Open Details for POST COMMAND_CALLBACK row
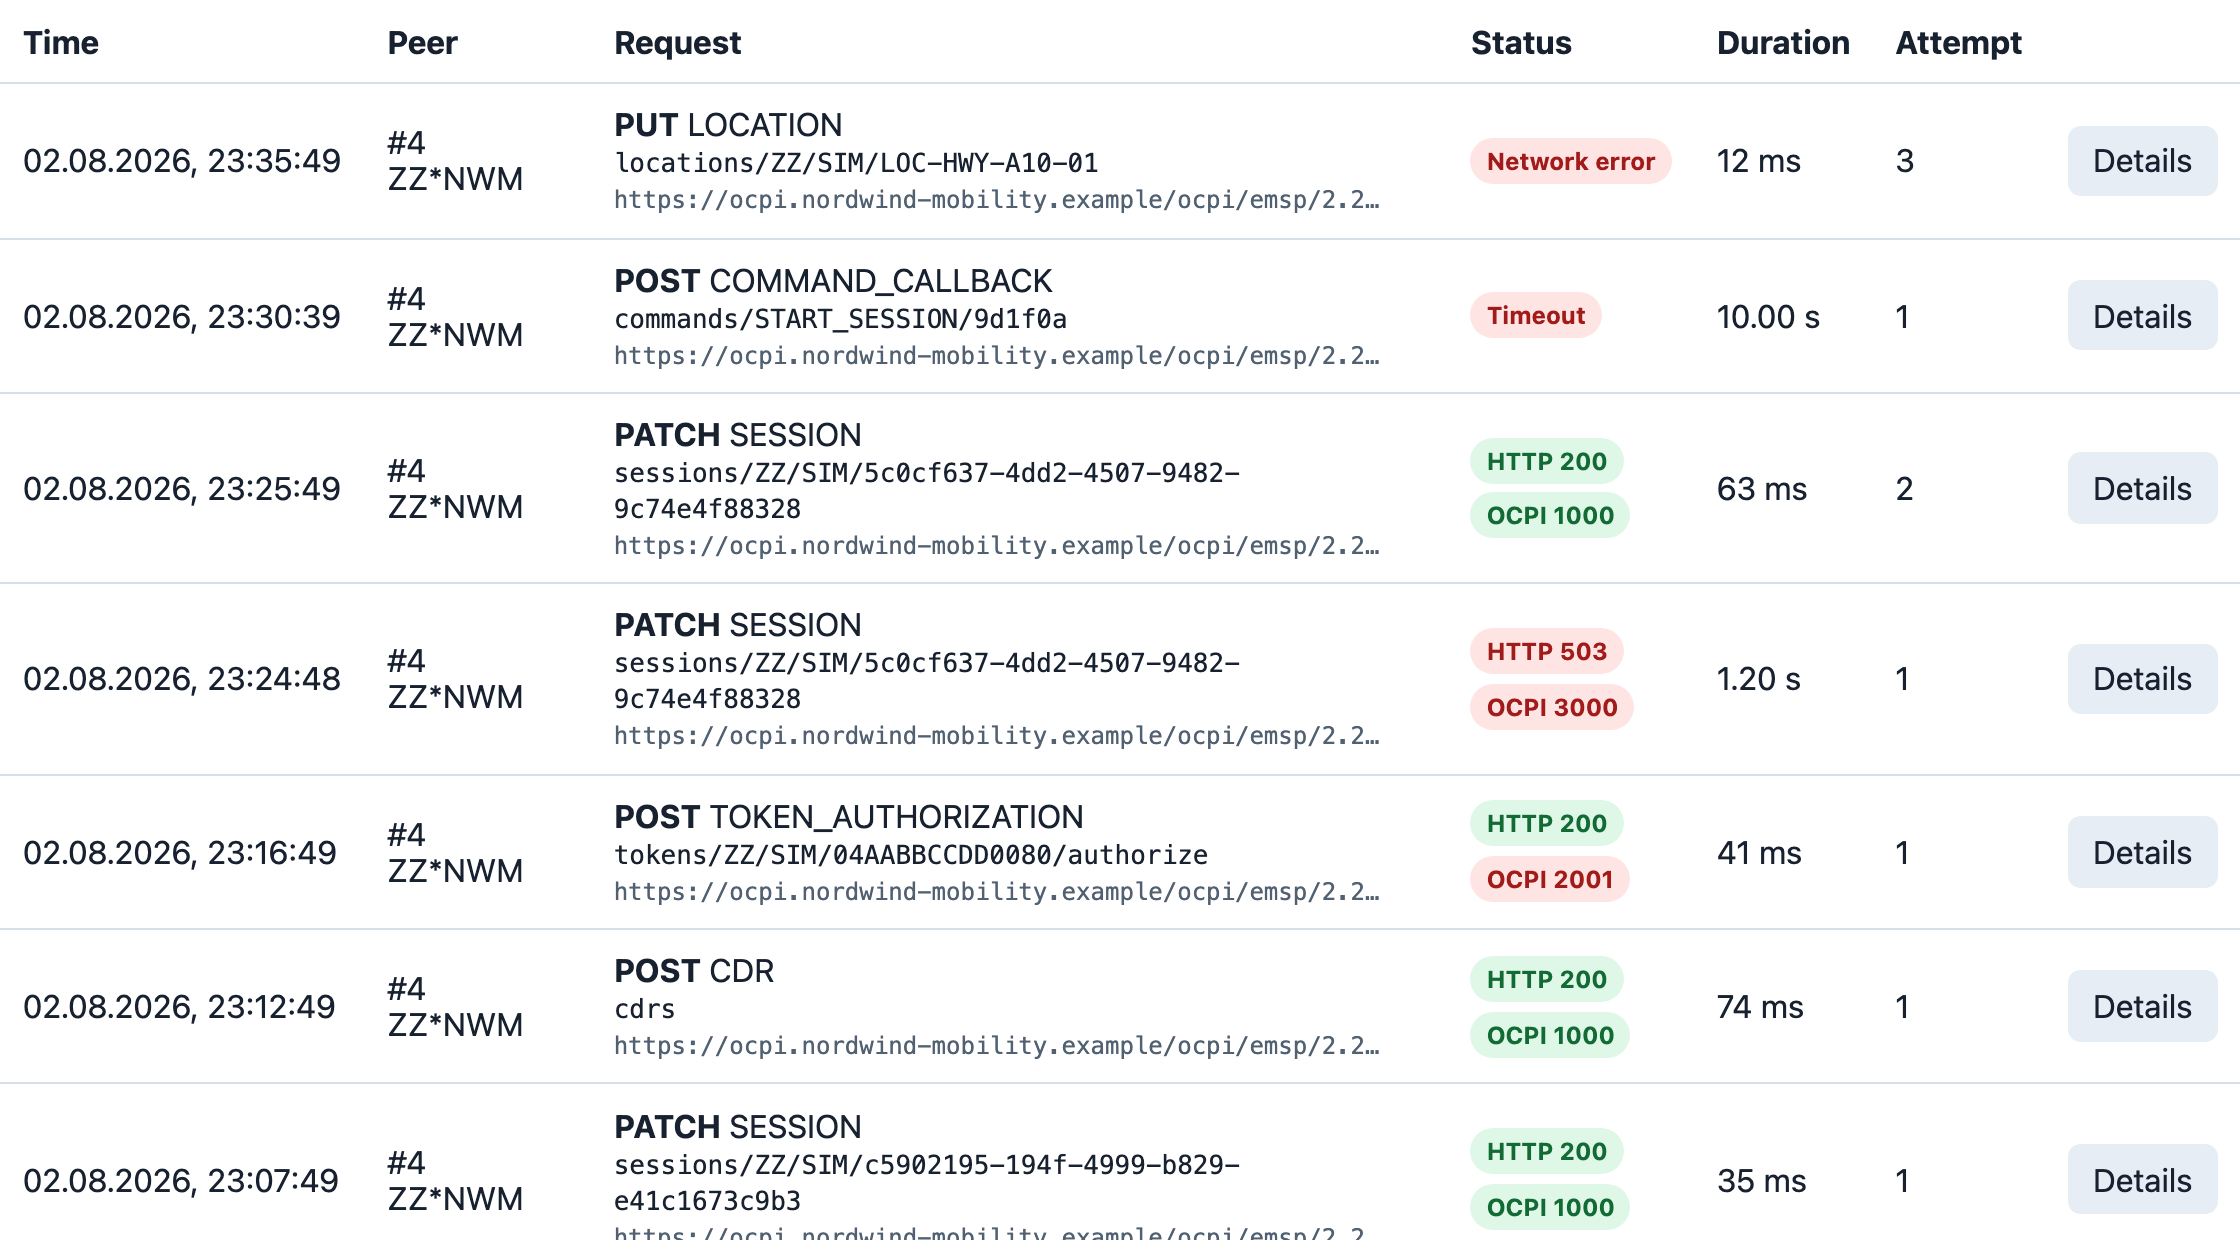Image resolution: width=2240 pixels, height=1240 pixels. click(x=2142, y=316)
